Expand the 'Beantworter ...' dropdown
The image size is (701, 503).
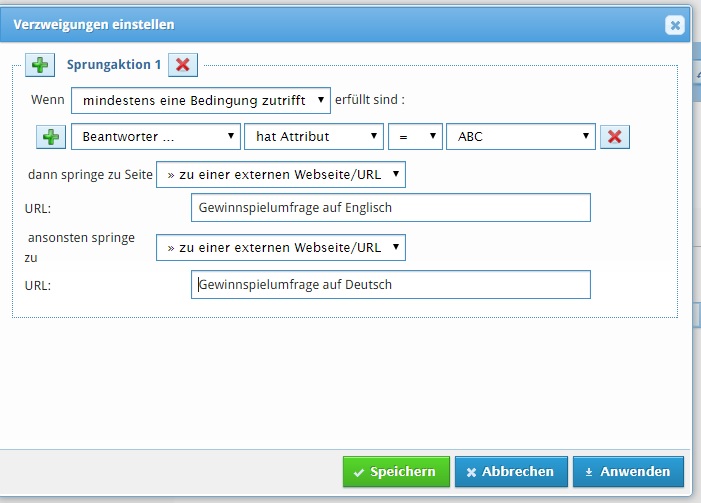(x=156, y=136)
